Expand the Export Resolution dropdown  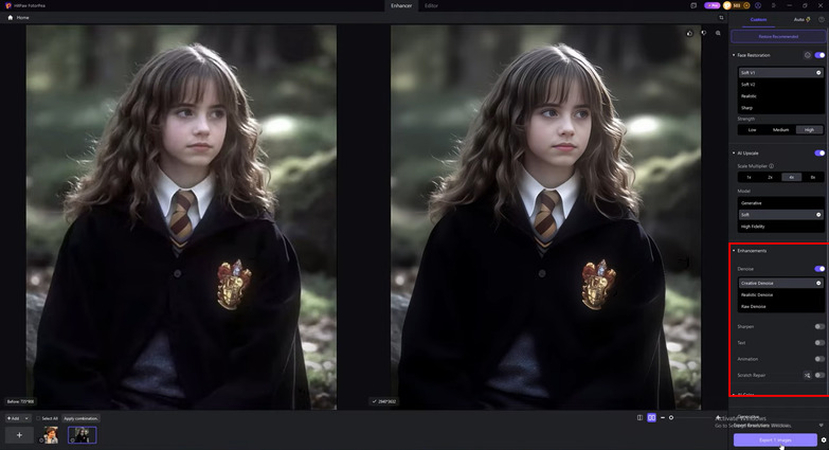coord(821,425)
